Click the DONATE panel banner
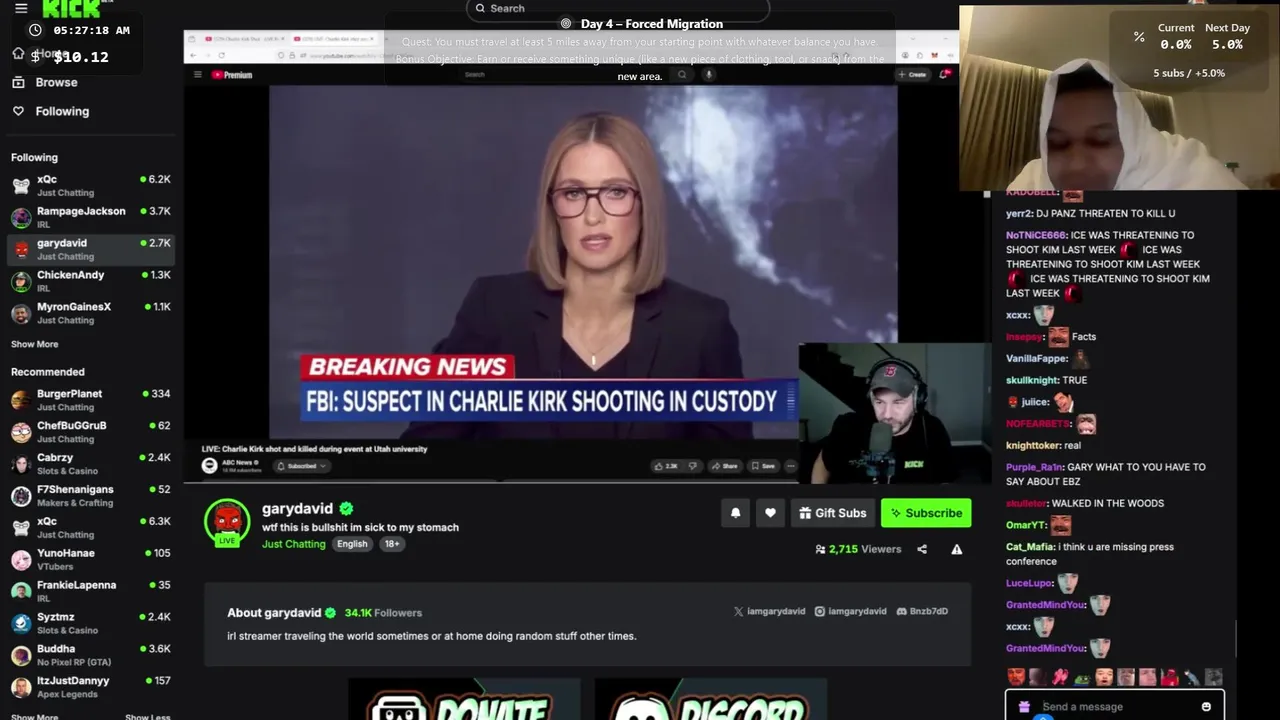Image resolution: width=1280 pixels, height=720 pixels. point(463,699)
